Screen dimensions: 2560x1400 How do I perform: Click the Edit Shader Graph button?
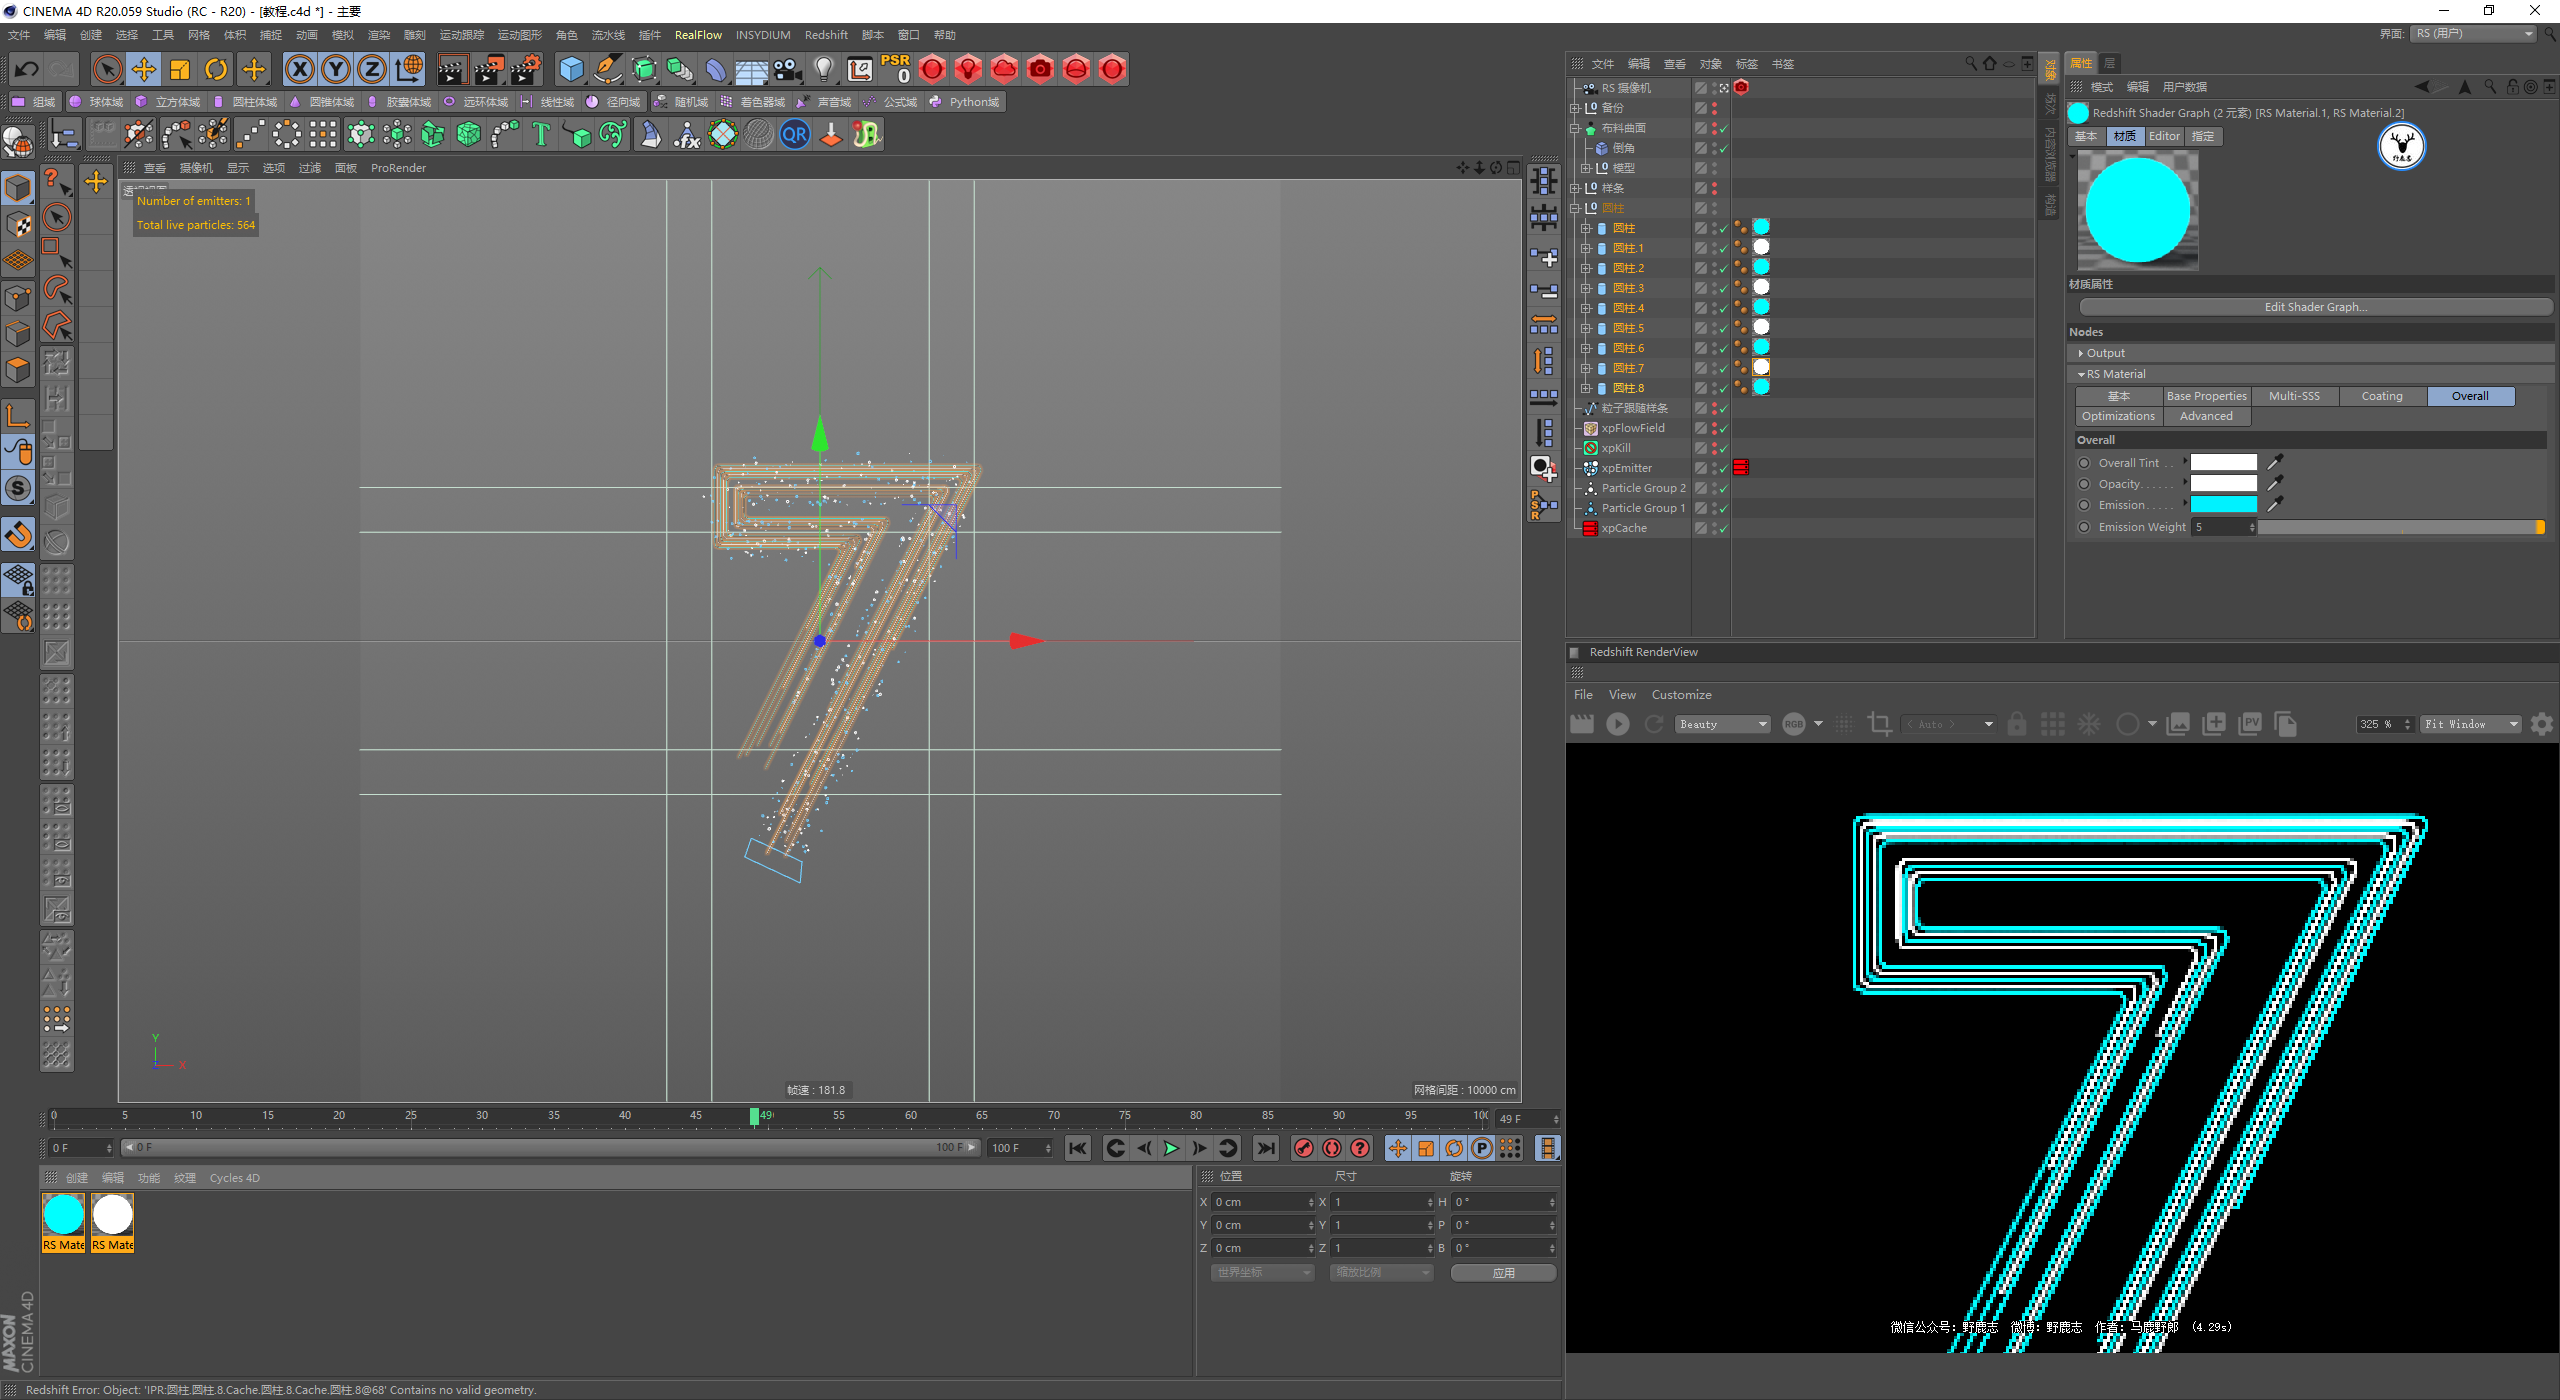(2314, 307)
